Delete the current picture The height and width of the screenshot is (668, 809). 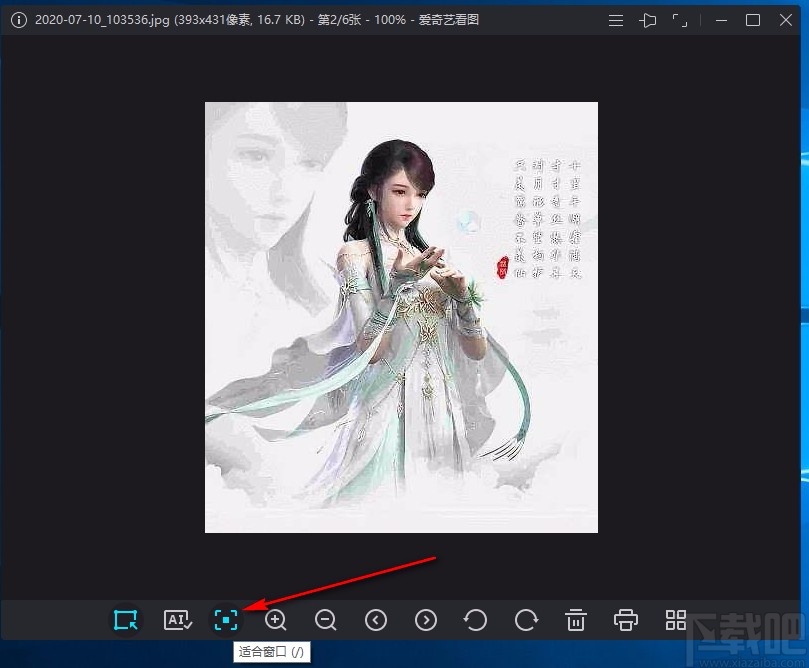tap(575, 620)
